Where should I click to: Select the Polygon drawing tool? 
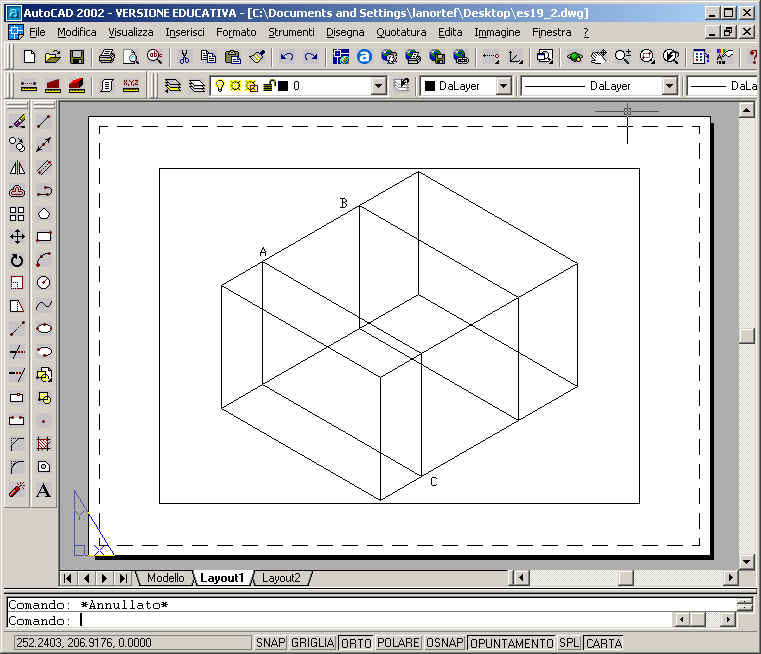[x=44, y=213]
